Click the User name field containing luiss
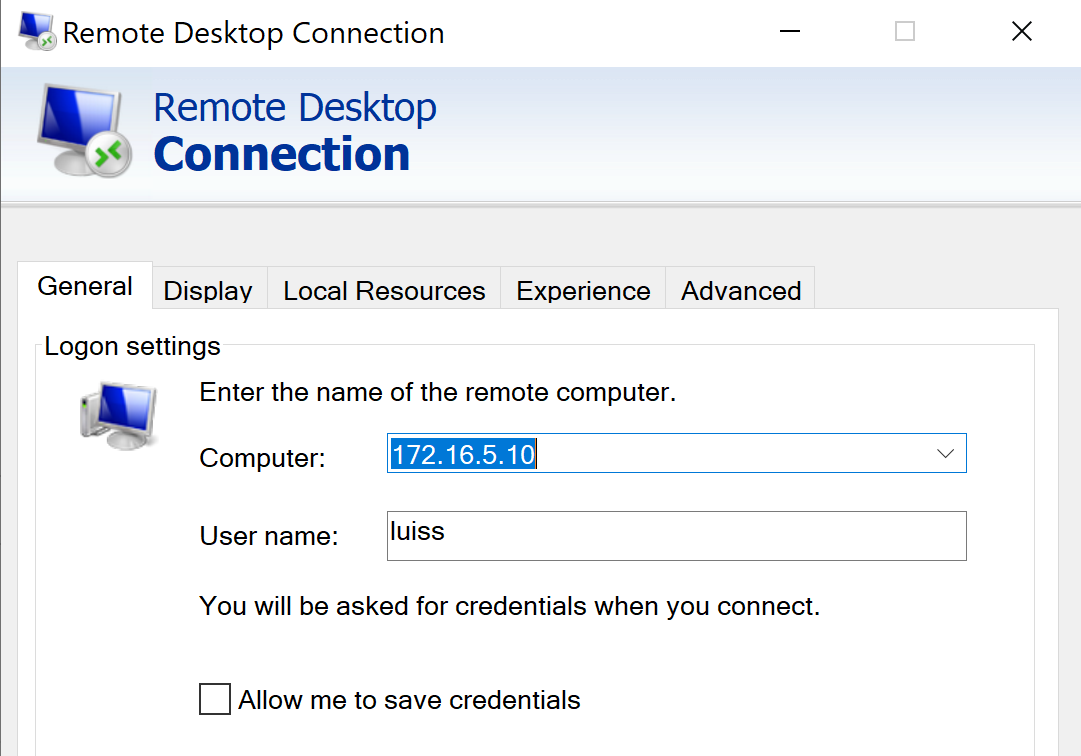Viewport: 1081px width, 756px height. 676,536
